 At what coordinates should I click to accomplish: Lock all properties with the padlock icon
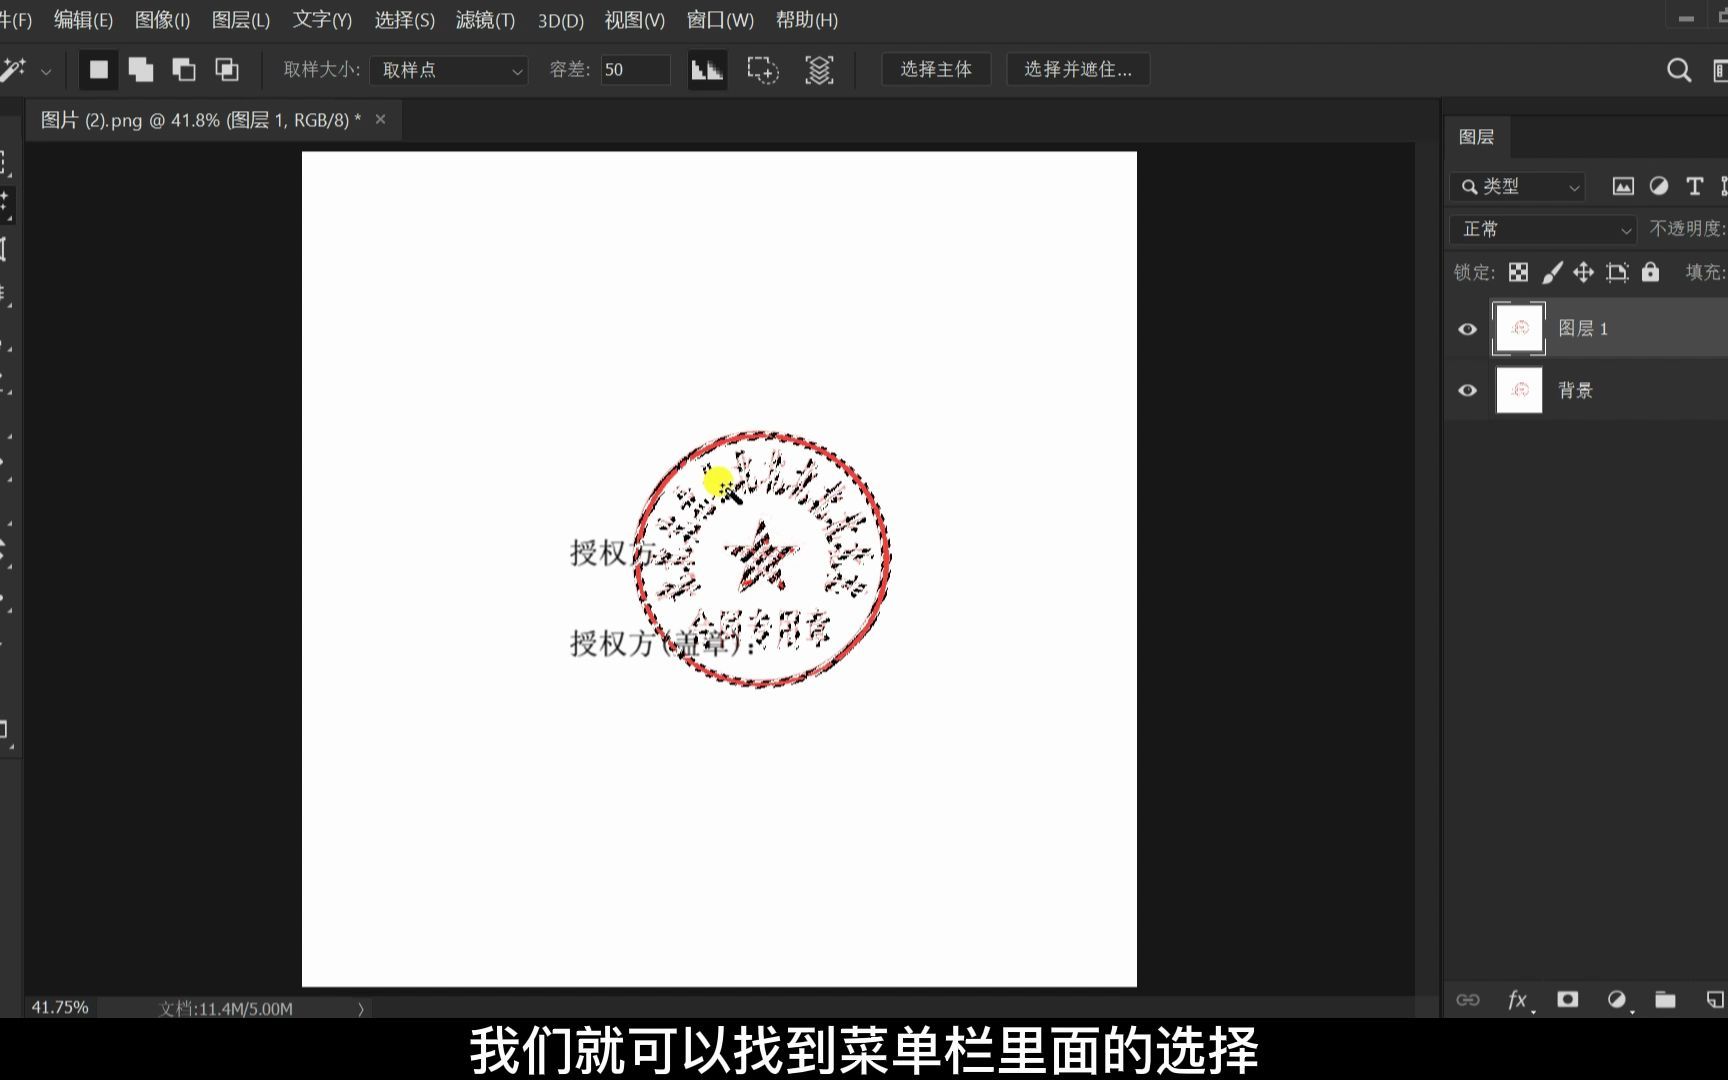coord(1650,272)
